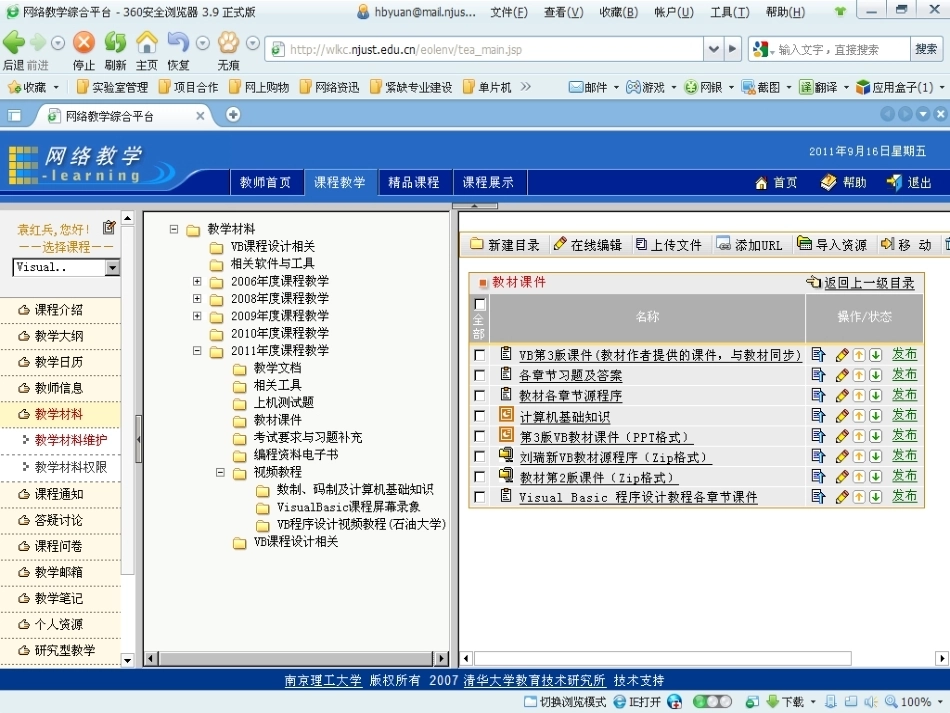Go to the browser Home page icon

pos(147,42)
